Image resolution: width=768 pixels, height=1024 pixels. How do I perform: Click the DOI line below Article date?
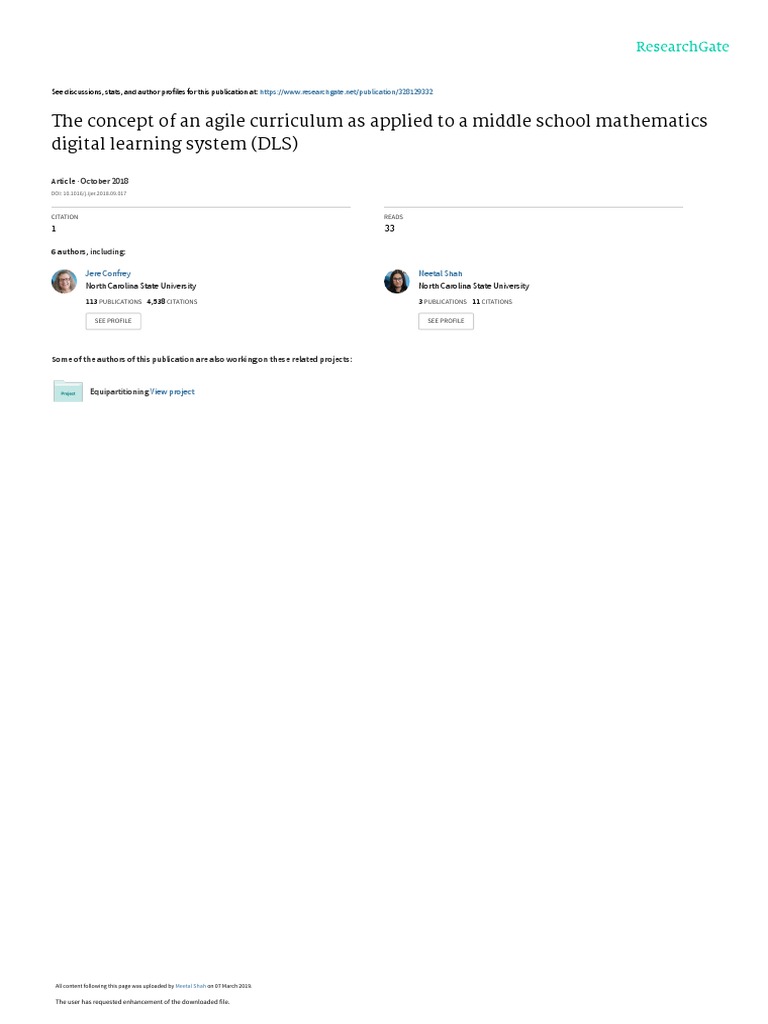89,193
